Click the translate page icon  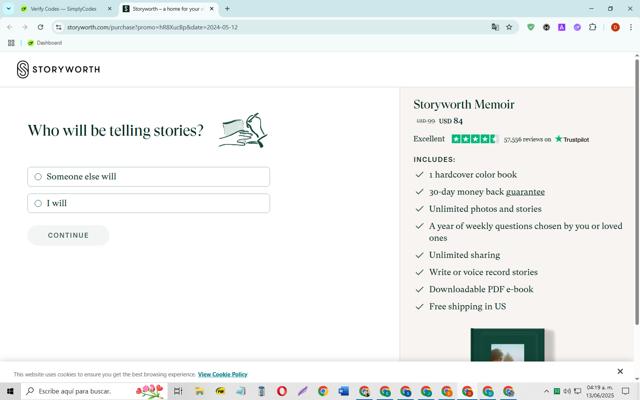click(495, 27)
